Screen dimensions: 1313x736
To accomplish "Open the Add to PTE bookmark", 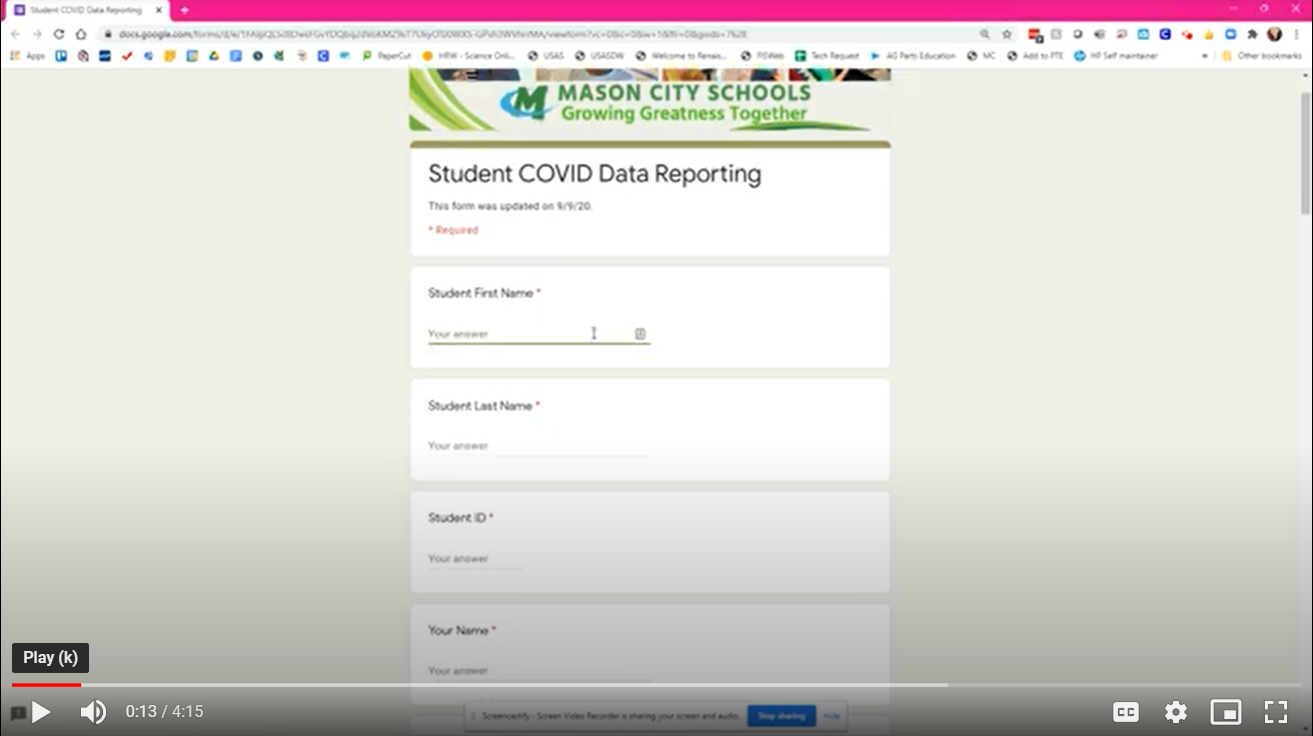I will tap(1035, 56).
